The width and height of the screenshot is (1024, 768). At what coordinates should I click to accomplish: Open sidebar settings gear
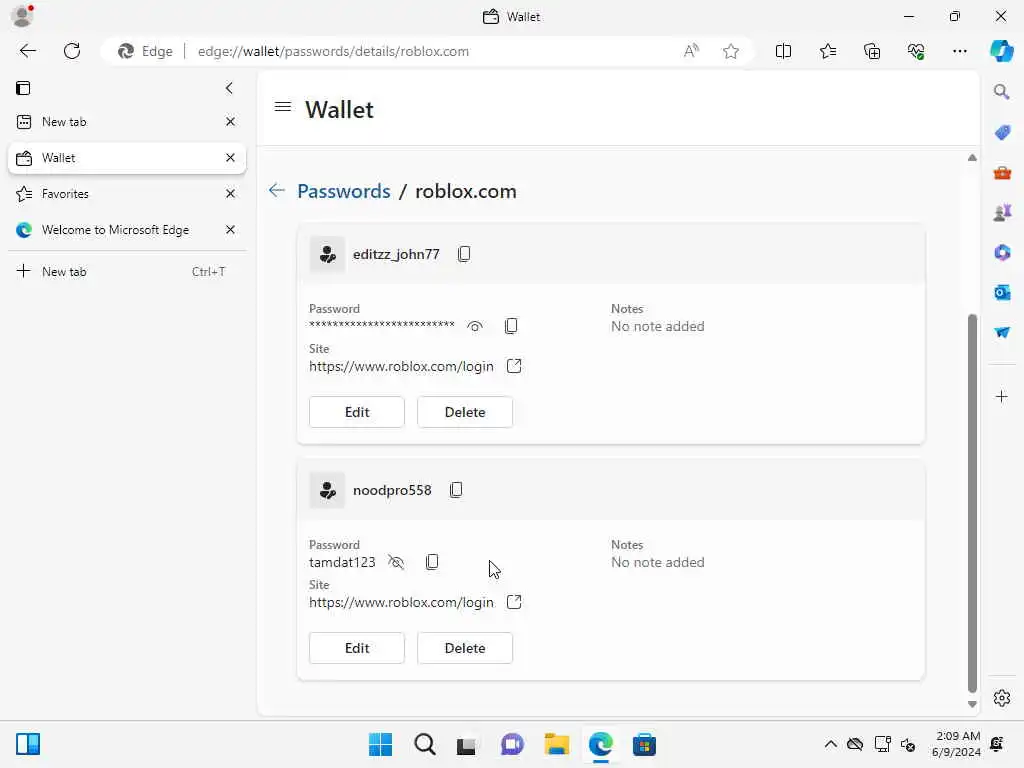tap(1001, 698)
